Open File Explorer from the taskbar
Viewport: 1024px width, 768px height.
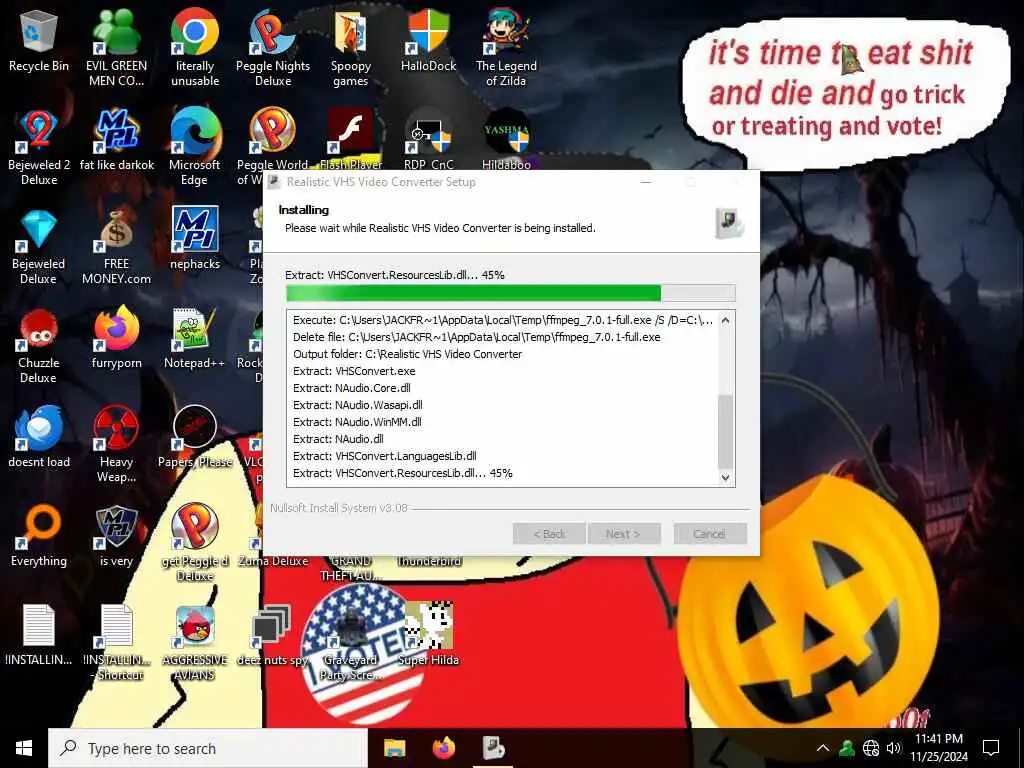tap(394, 748)
